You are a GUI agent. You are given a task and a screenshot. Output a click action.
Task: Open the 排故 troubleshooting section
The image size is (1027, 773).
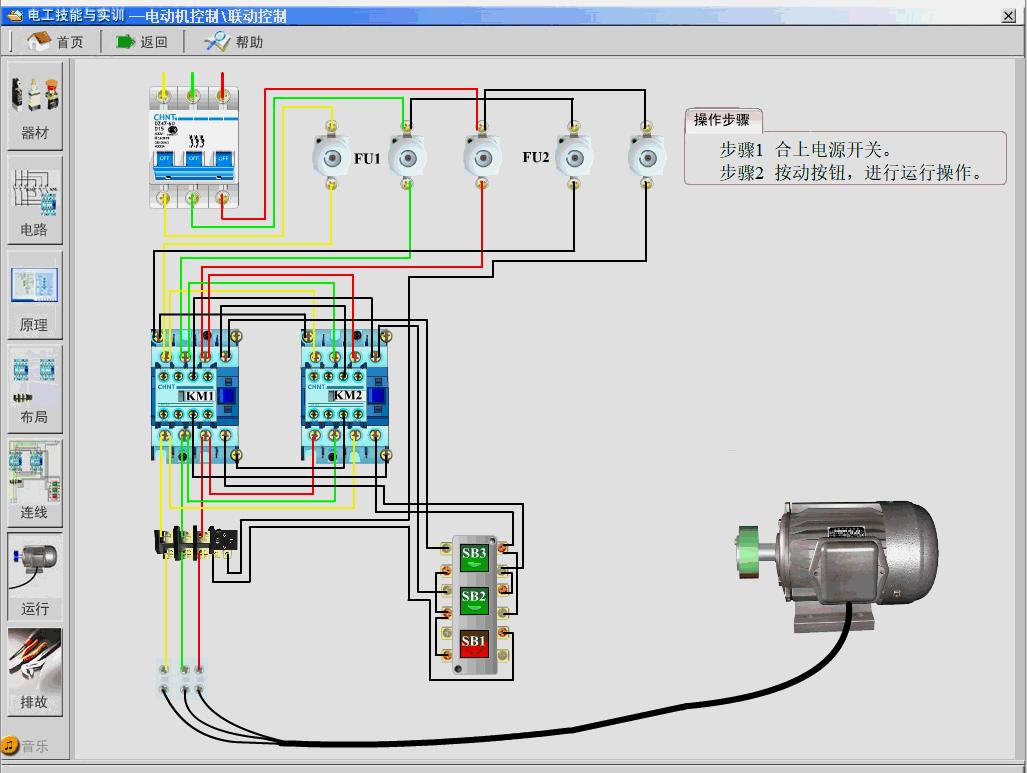coord(35,671)
